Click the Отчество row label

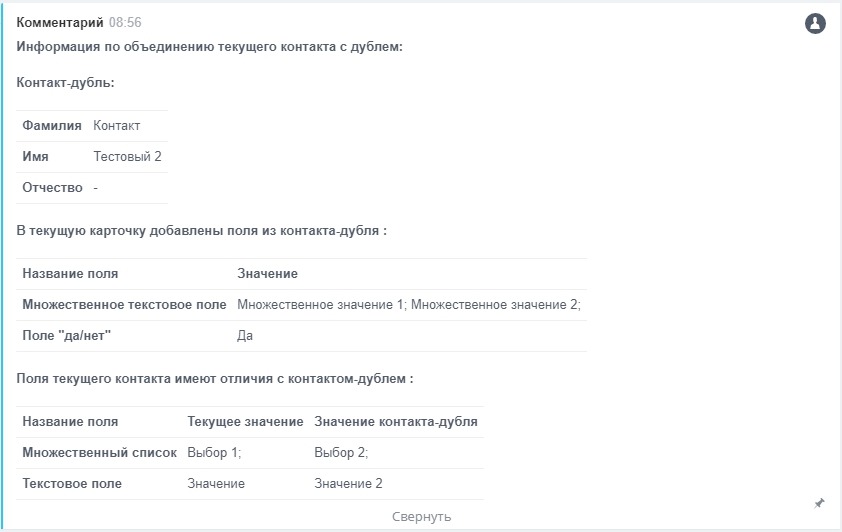pyautogui.click(x=52, y=188)
